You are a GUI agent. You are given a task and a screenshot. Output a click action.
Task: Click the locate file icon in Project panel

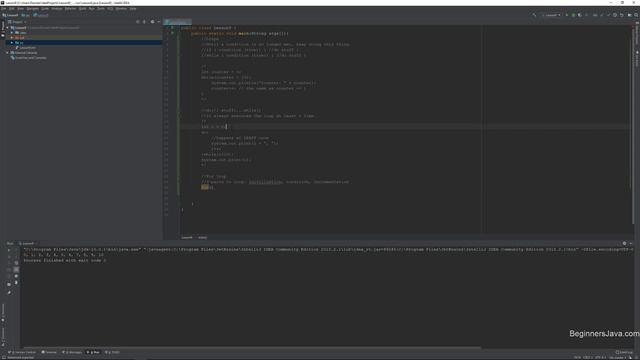[138, 22]
